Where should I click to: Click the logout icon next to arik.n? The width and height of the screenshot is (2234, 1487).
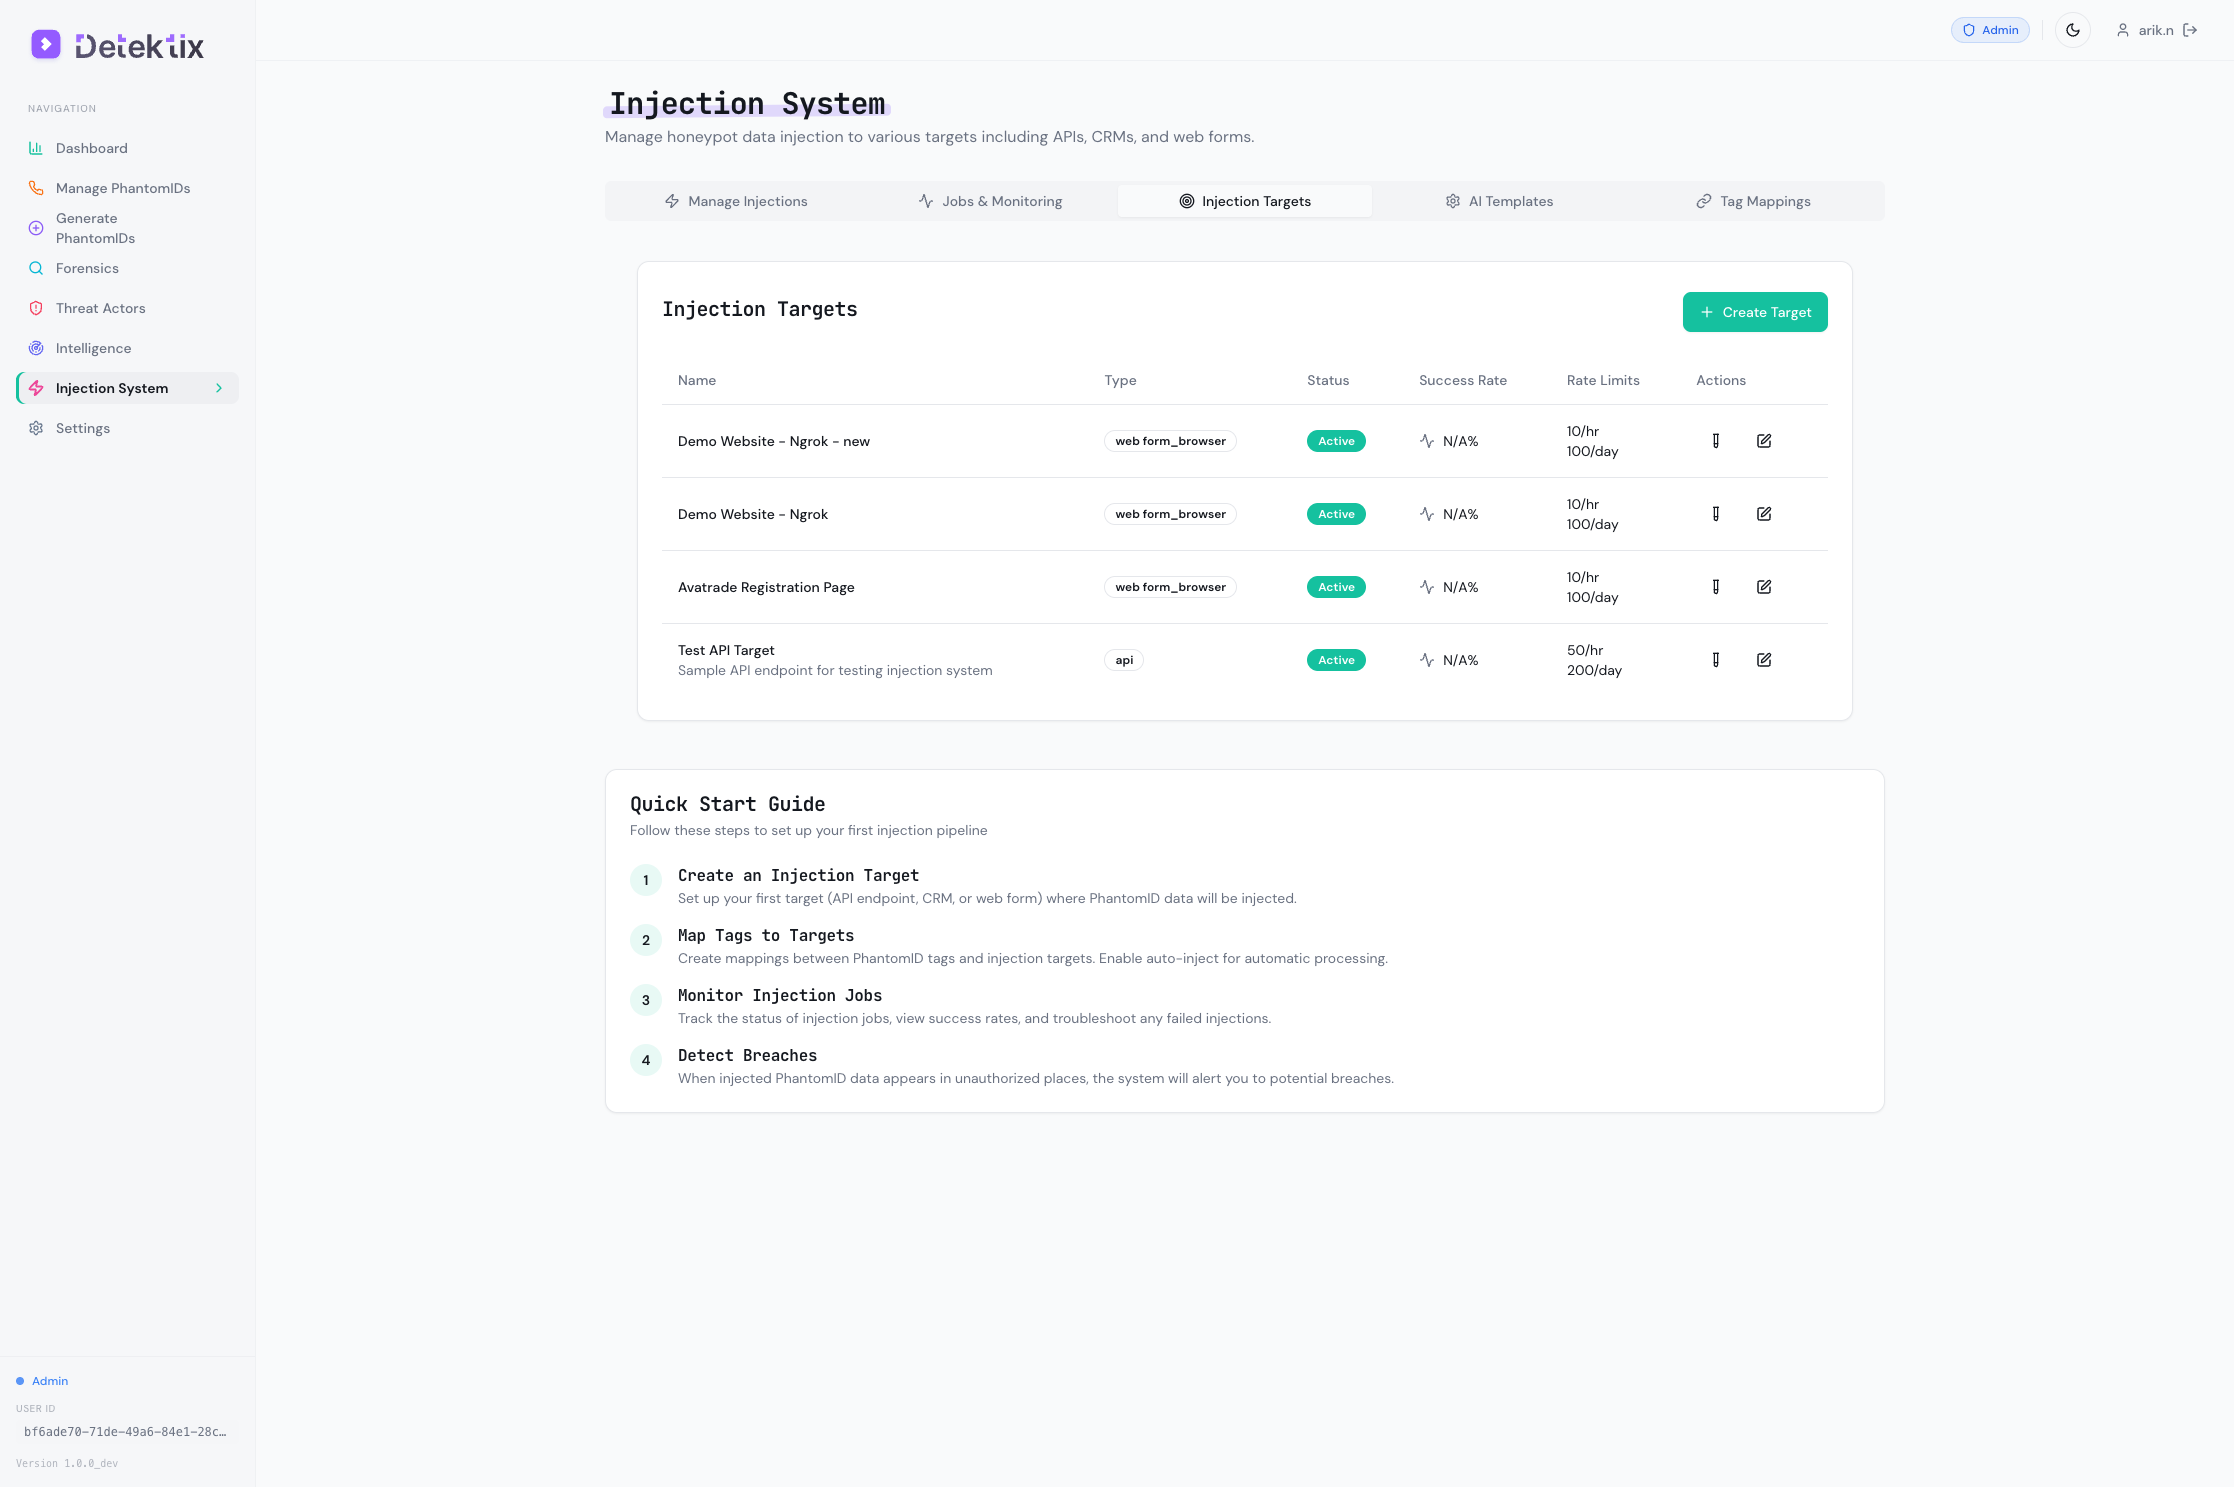click(2190, 30)
